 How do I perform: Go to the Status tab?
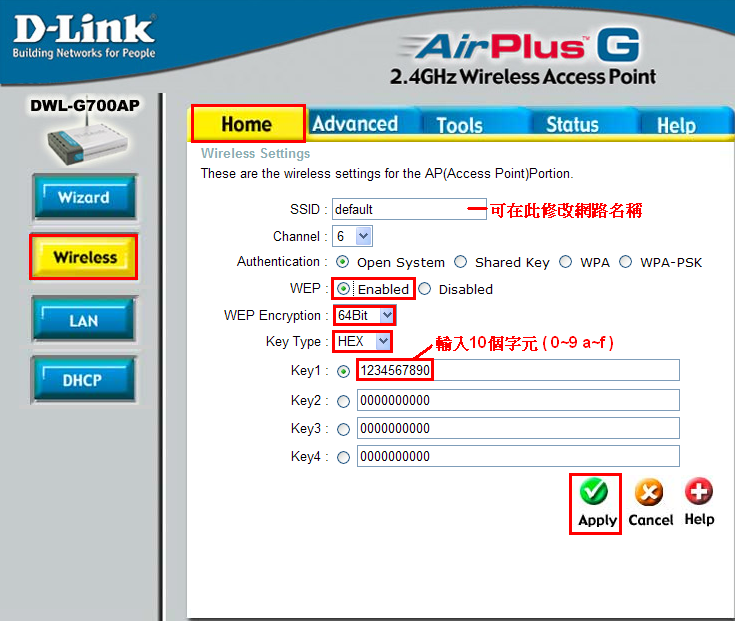pos(572,125)
